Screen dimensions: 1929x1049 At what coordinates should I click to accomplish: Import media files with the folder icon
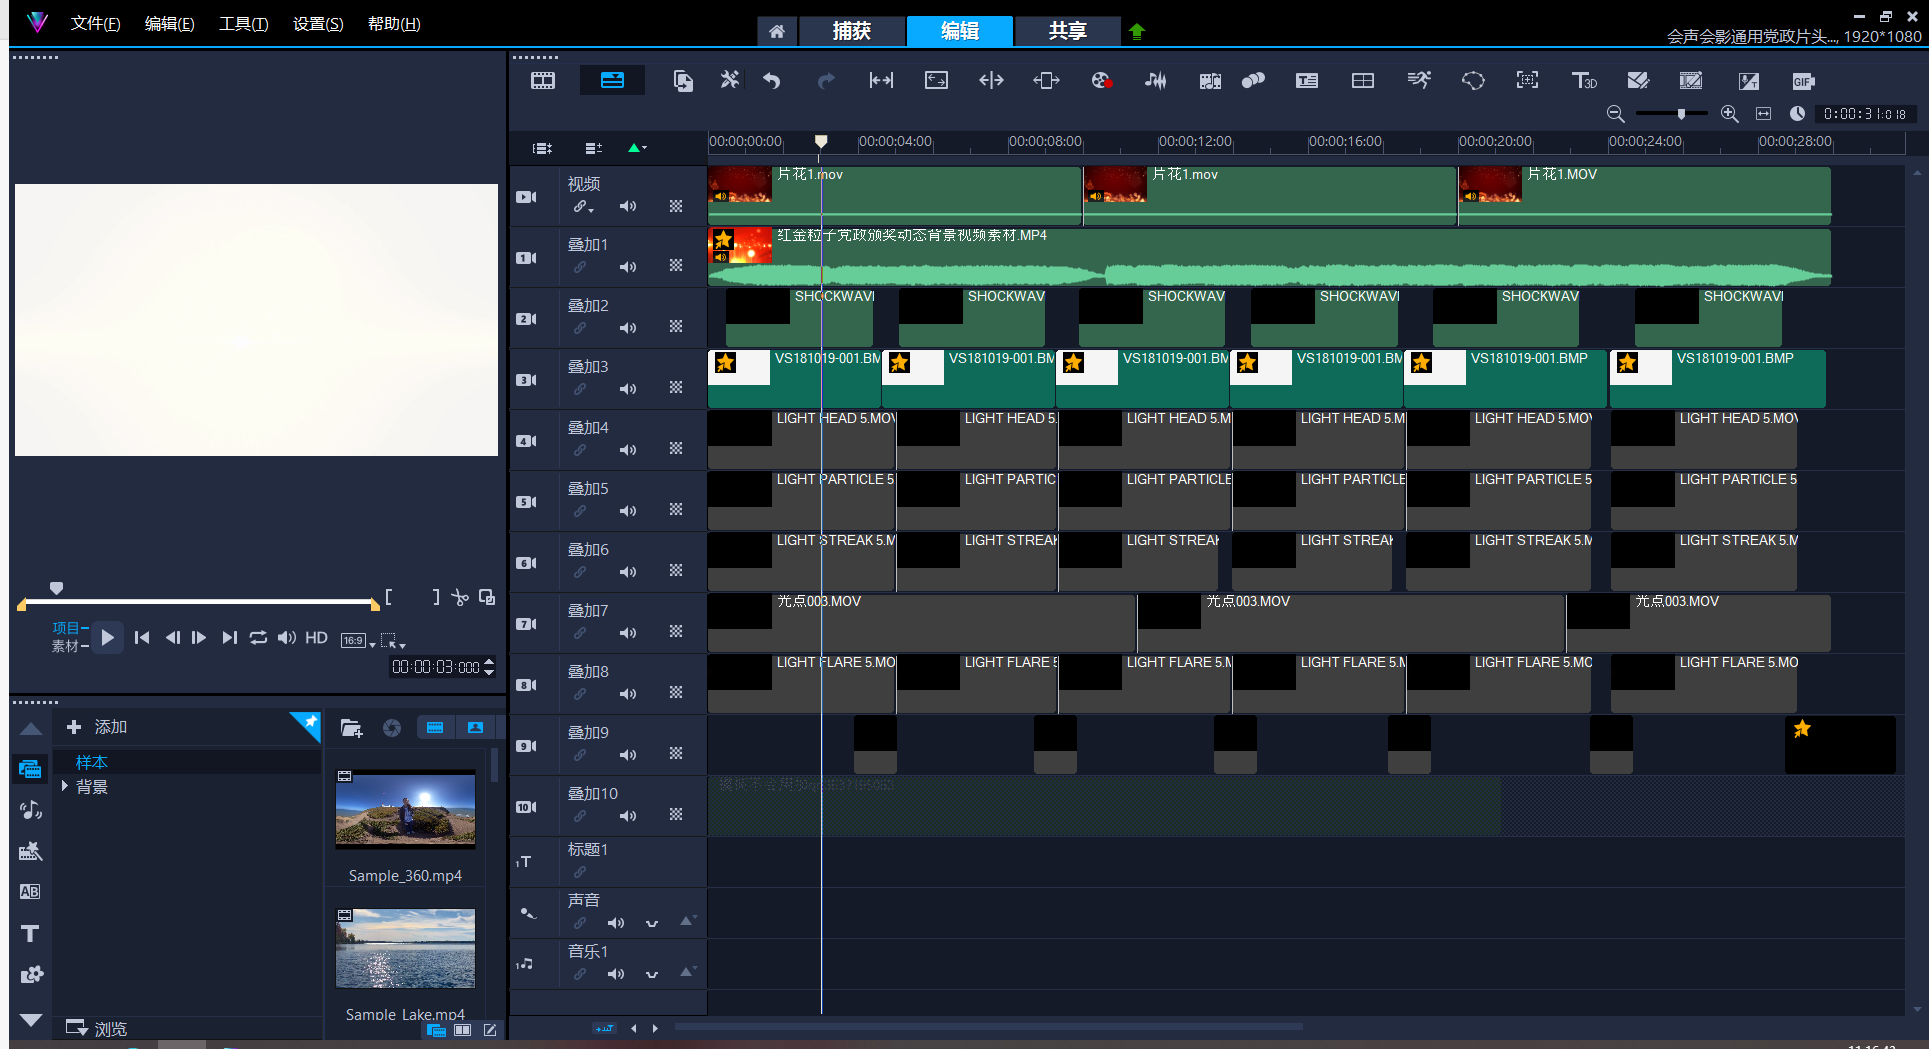coord(351,728)
